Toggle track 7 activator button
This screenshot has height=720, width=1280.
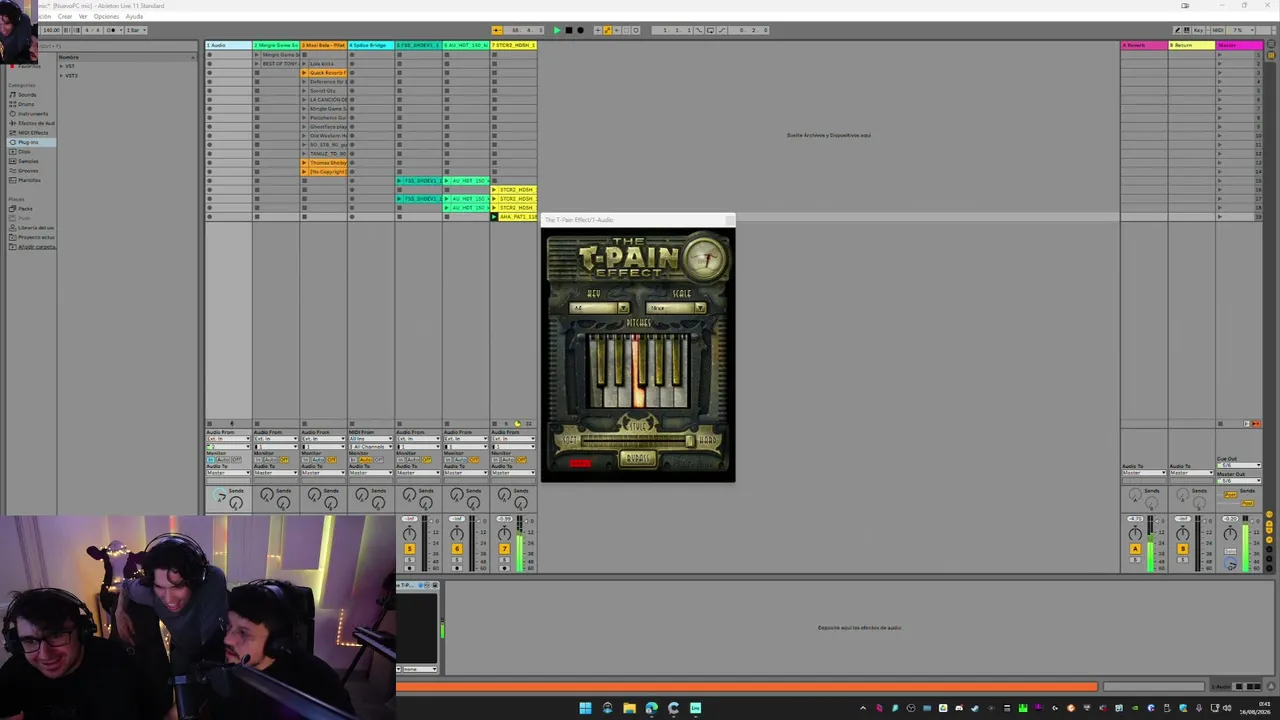504,549
